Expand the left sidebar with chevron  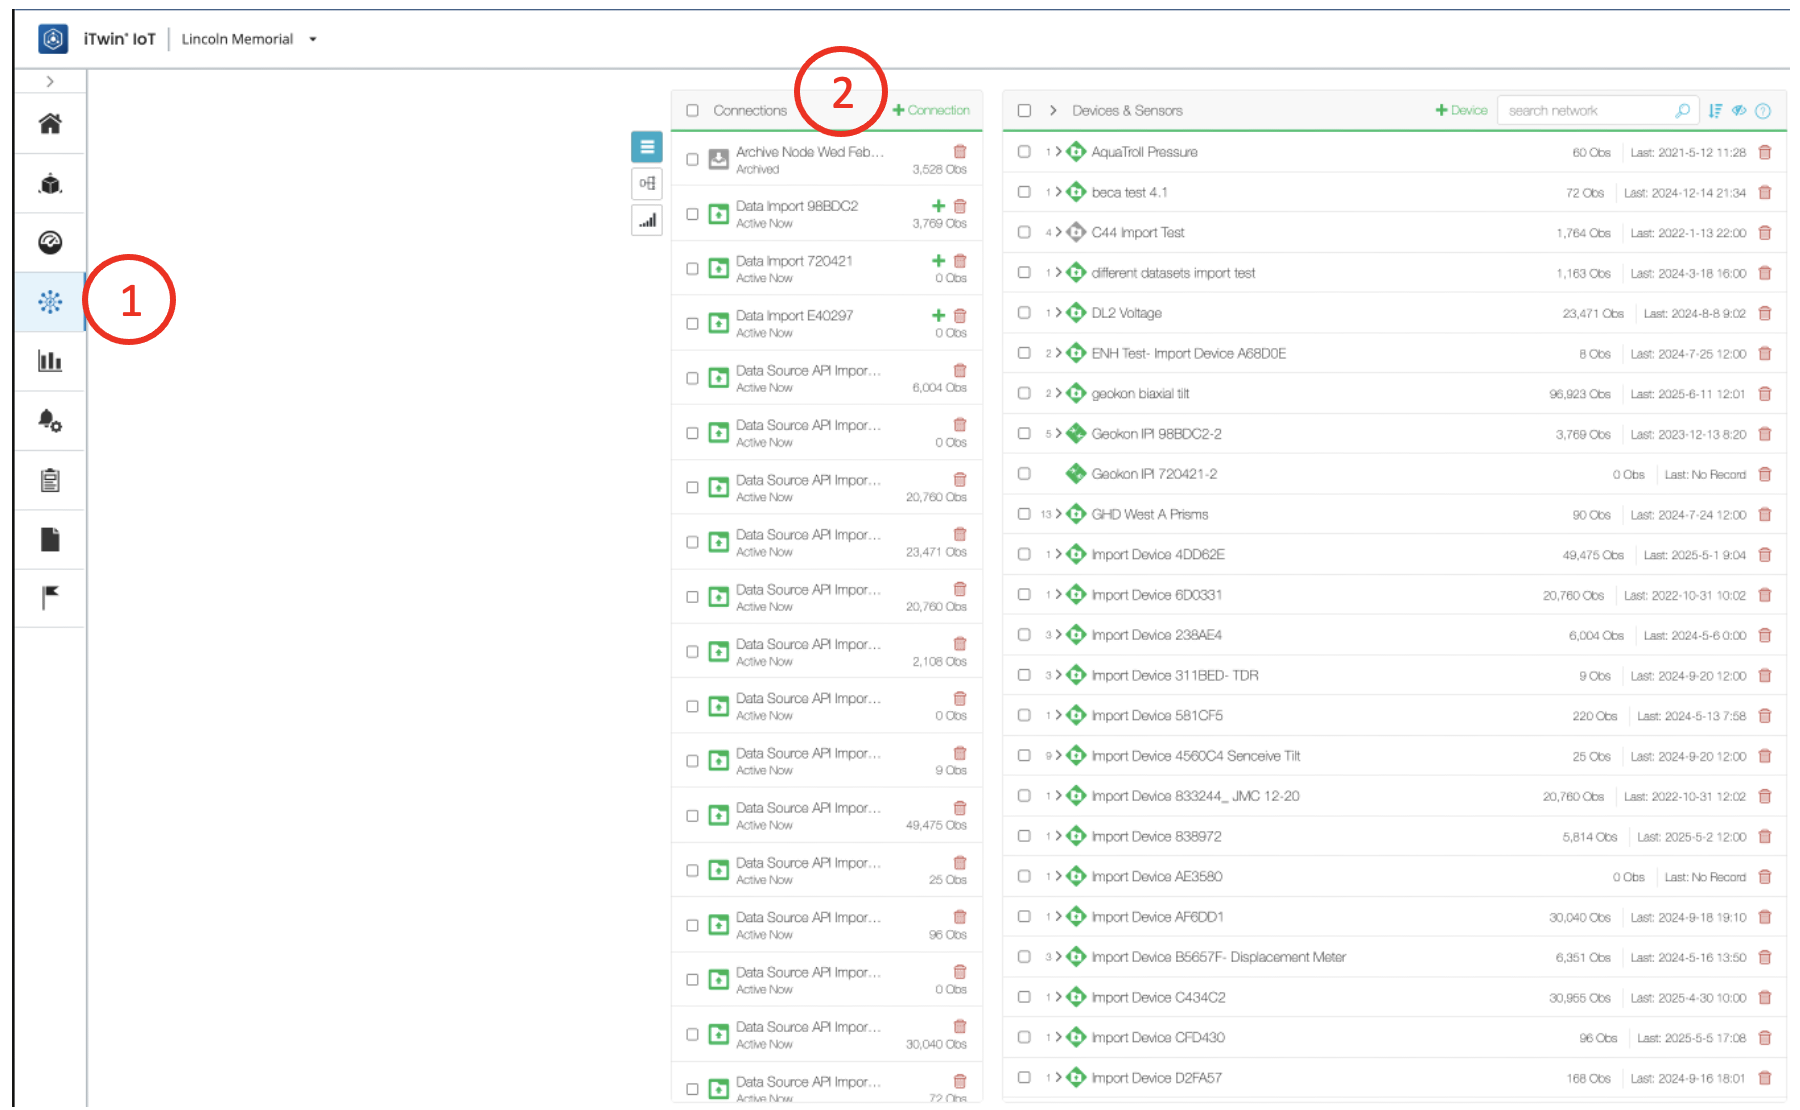coord(50,82)
